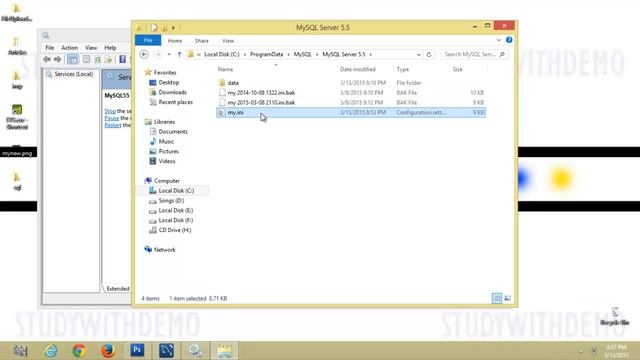Click Services (Local) tree node
The height and width of the screenshot is (360, 640).
pyautogui.click(x=73, y=74)
